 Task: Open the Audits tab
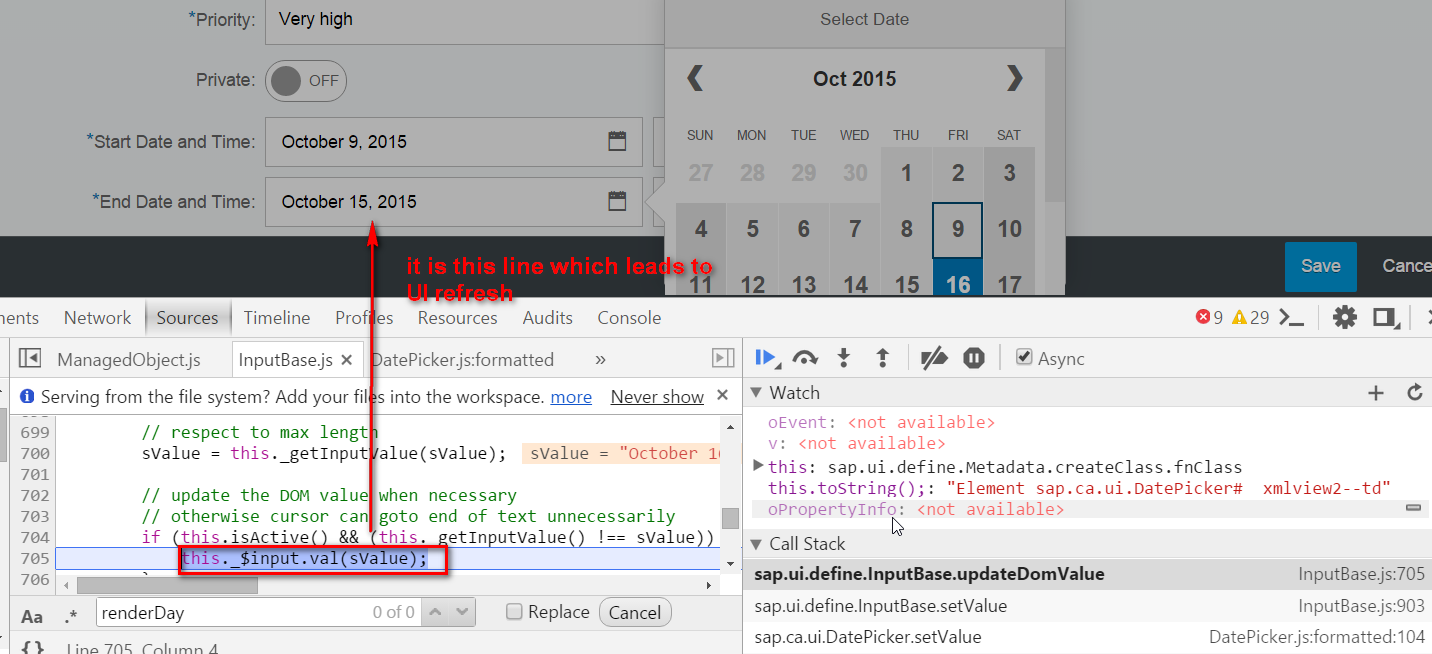pyautogui.click(x=547, y=318)
